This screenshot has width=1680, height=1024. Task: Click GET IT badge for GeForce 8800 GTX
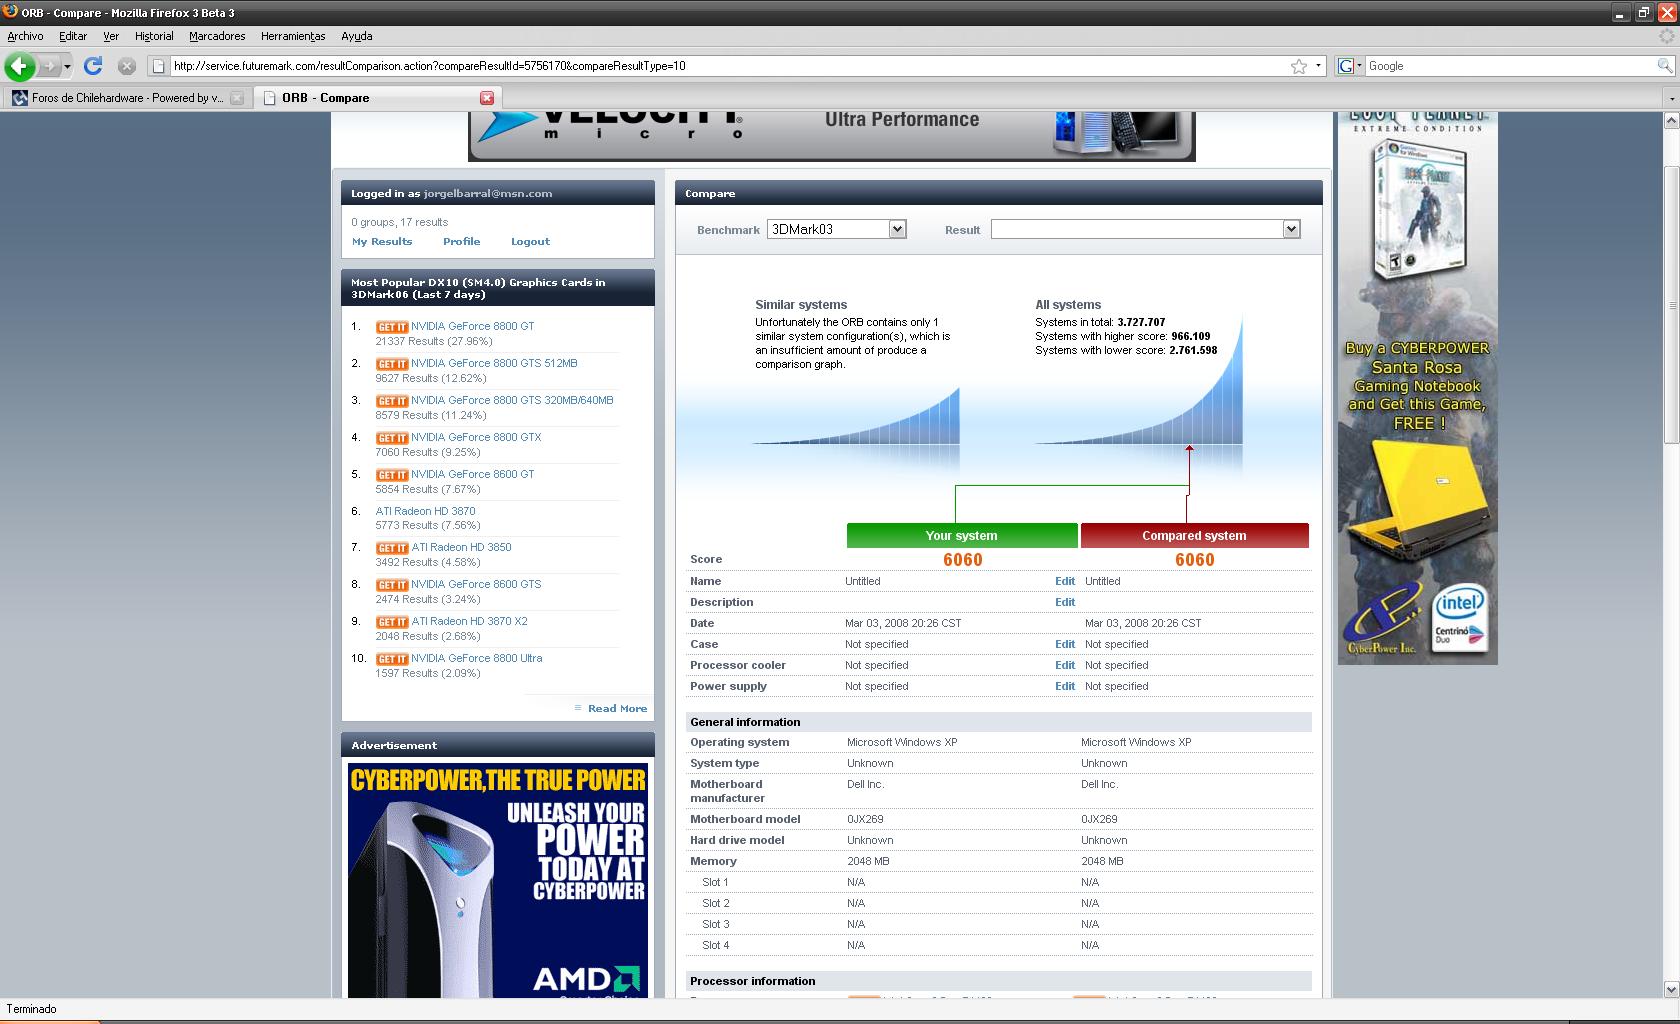pos(392,438)
